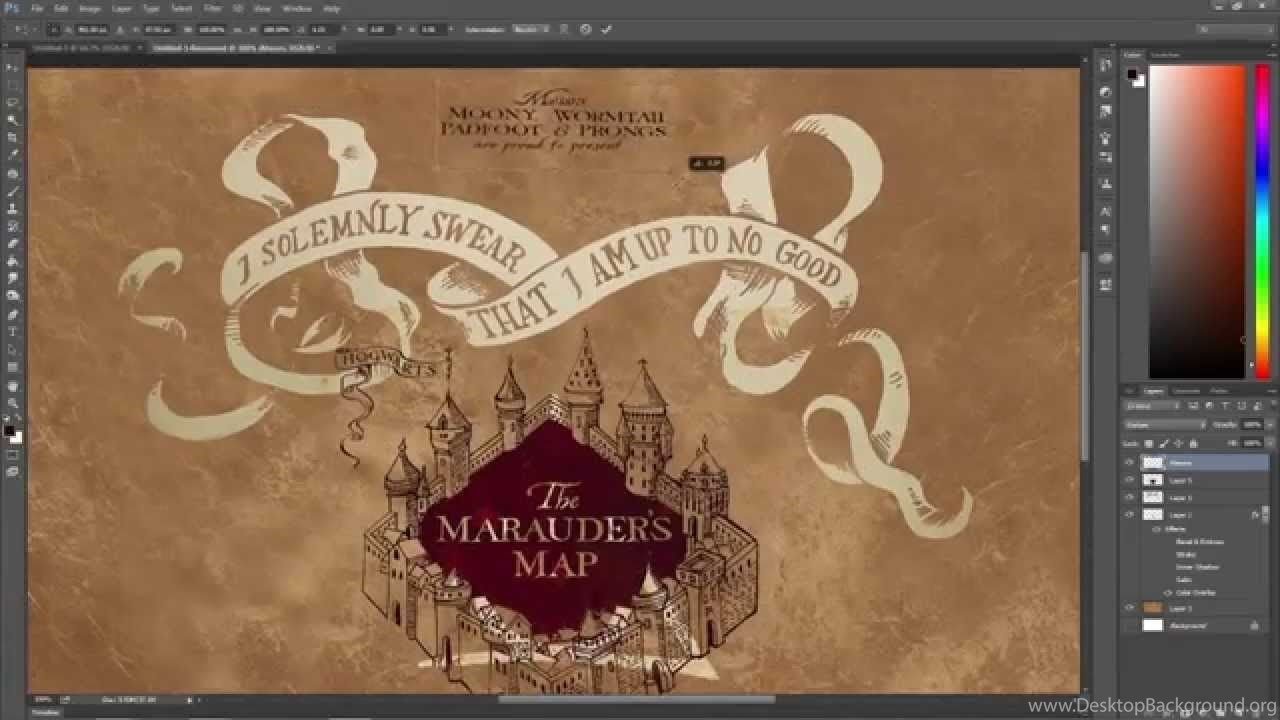This screenshot has height=720, width=1280.
Task: Switch to the first document tab
Action: [x=84, y=47]
